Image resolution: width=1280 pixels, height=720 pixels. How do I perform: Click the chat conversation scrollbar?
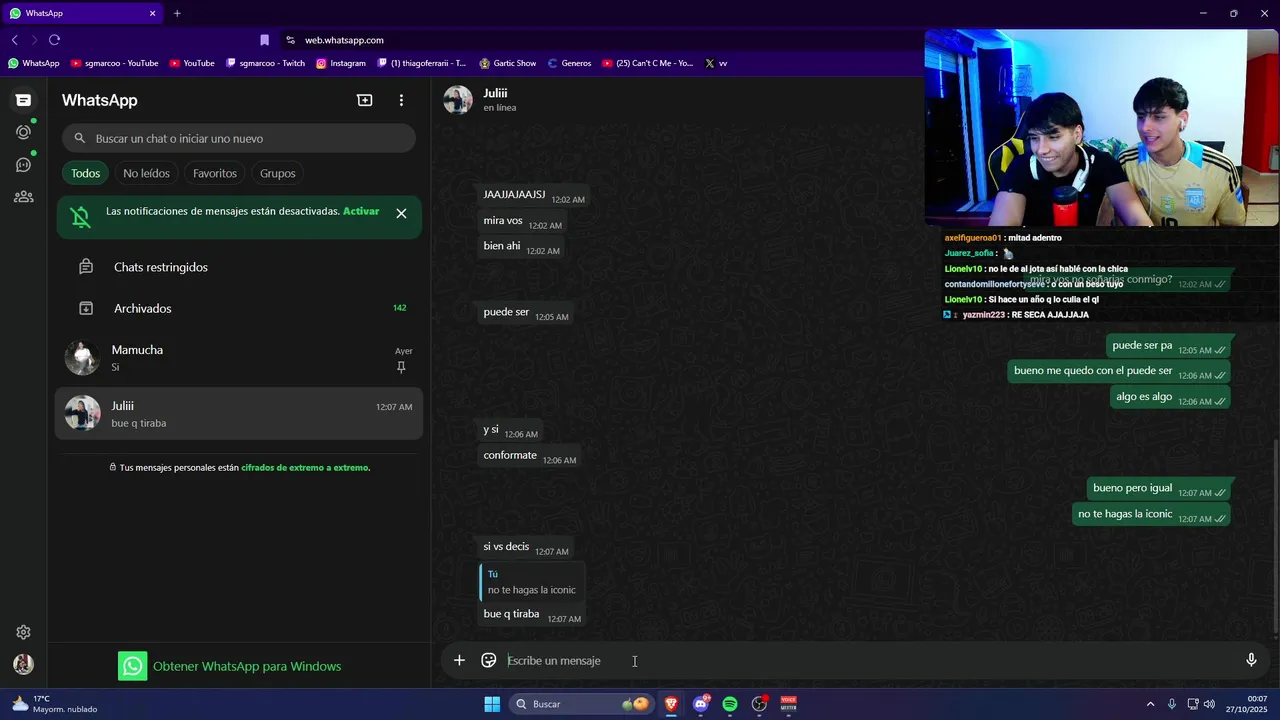pos(1275,537)
